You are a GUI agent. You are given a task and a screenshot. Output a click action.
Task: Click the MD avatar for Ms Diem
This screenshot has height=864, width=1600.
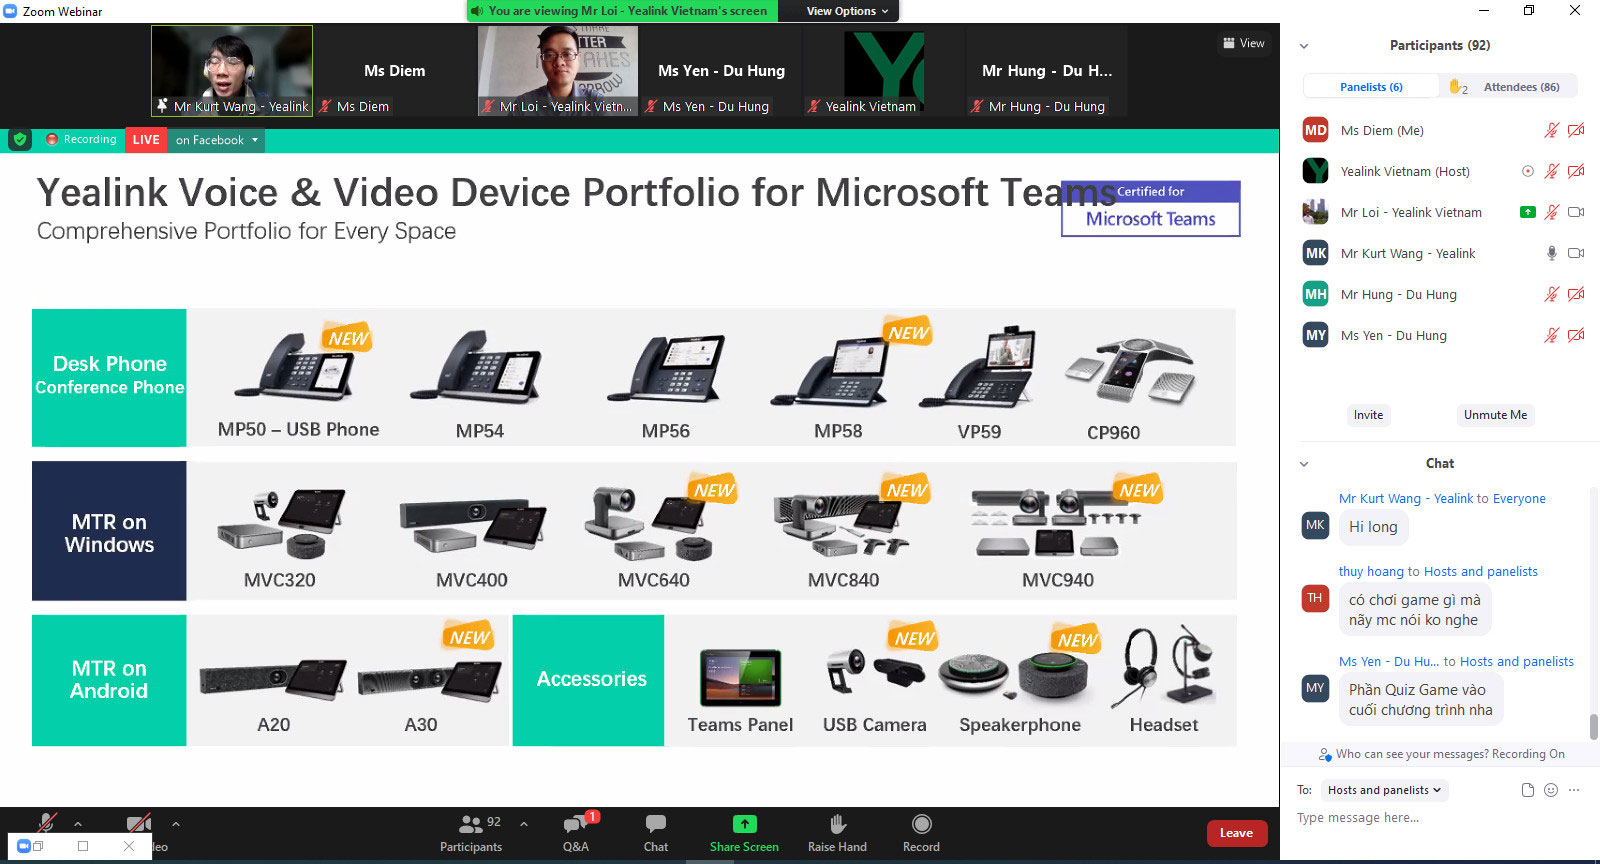1316,130
